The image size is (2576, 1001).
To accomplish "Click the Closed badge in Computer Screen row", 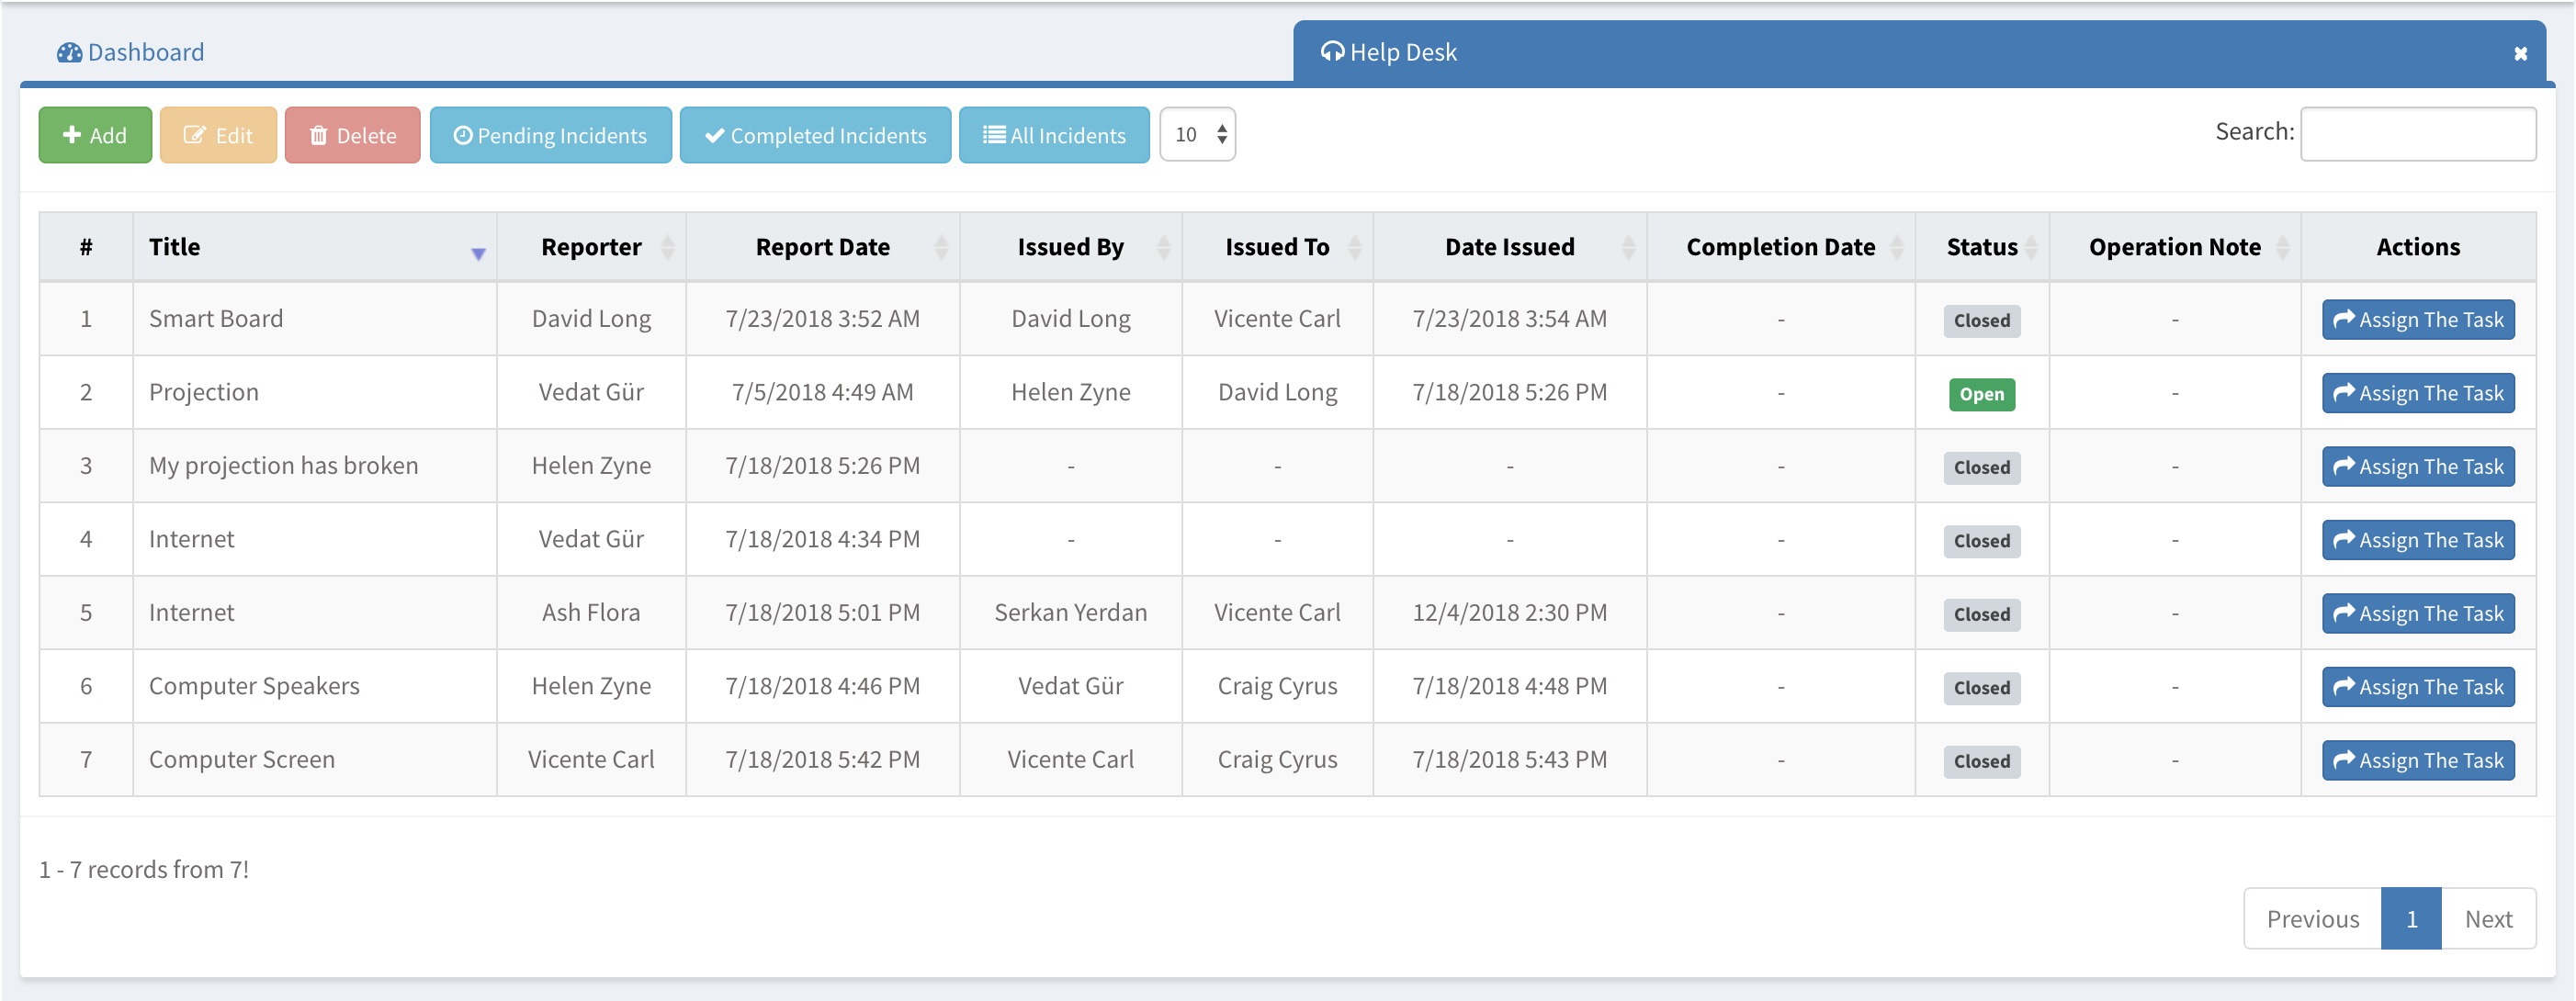I will coord(1981,762).
